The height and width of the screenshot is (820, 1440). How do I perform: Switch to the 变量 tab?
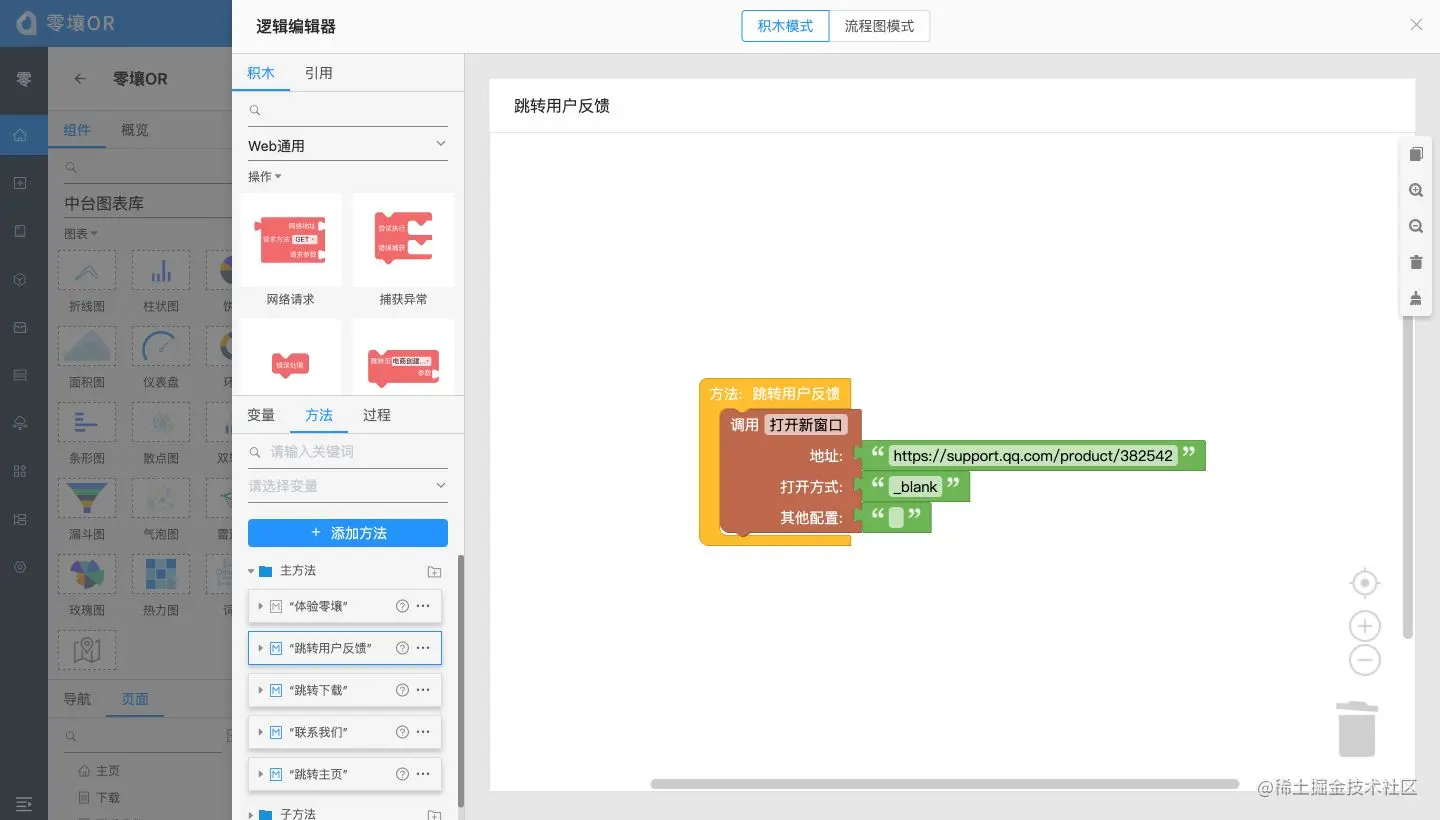(261, 415)
